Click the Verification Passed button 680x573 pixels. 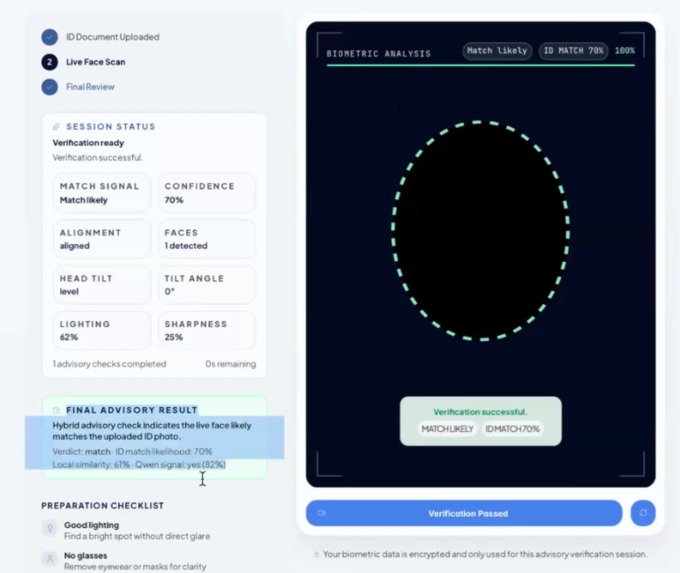click(464, 513)
